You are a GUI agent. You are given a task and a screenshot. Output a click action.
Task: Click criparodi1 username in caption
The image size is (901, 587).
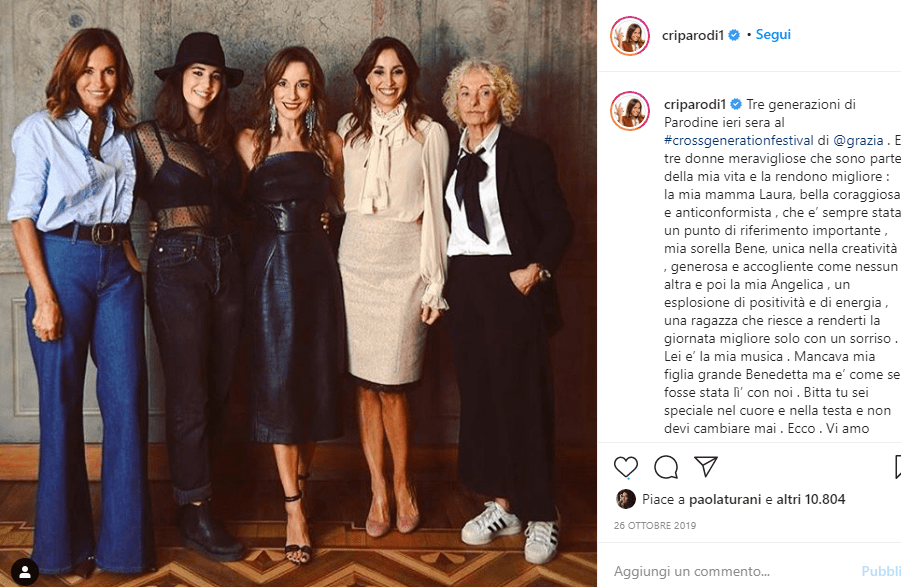(x=695, y=104)
